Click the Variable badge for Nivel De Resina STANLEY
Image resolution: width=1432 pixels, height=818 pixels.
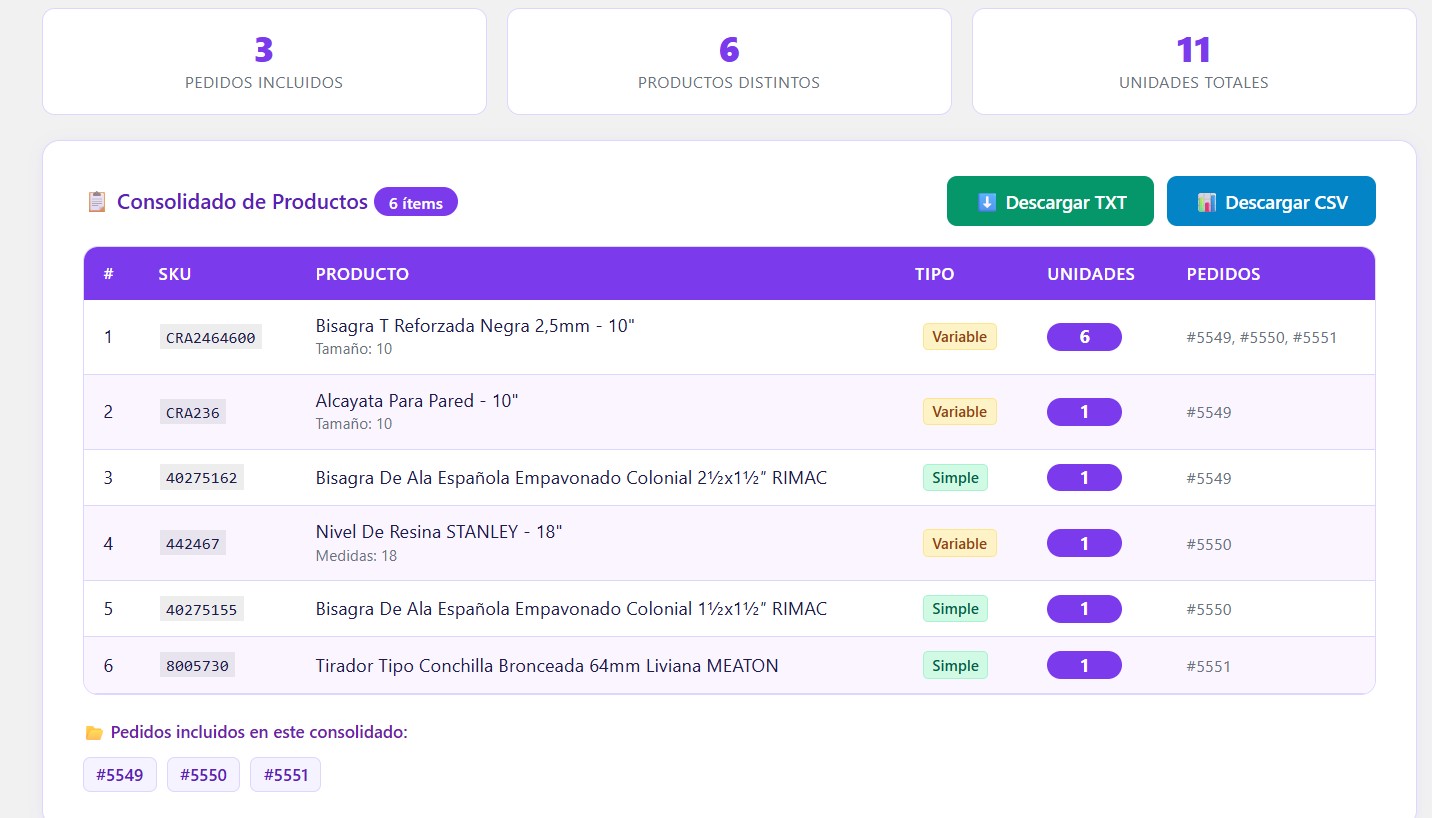click(959, 543)
